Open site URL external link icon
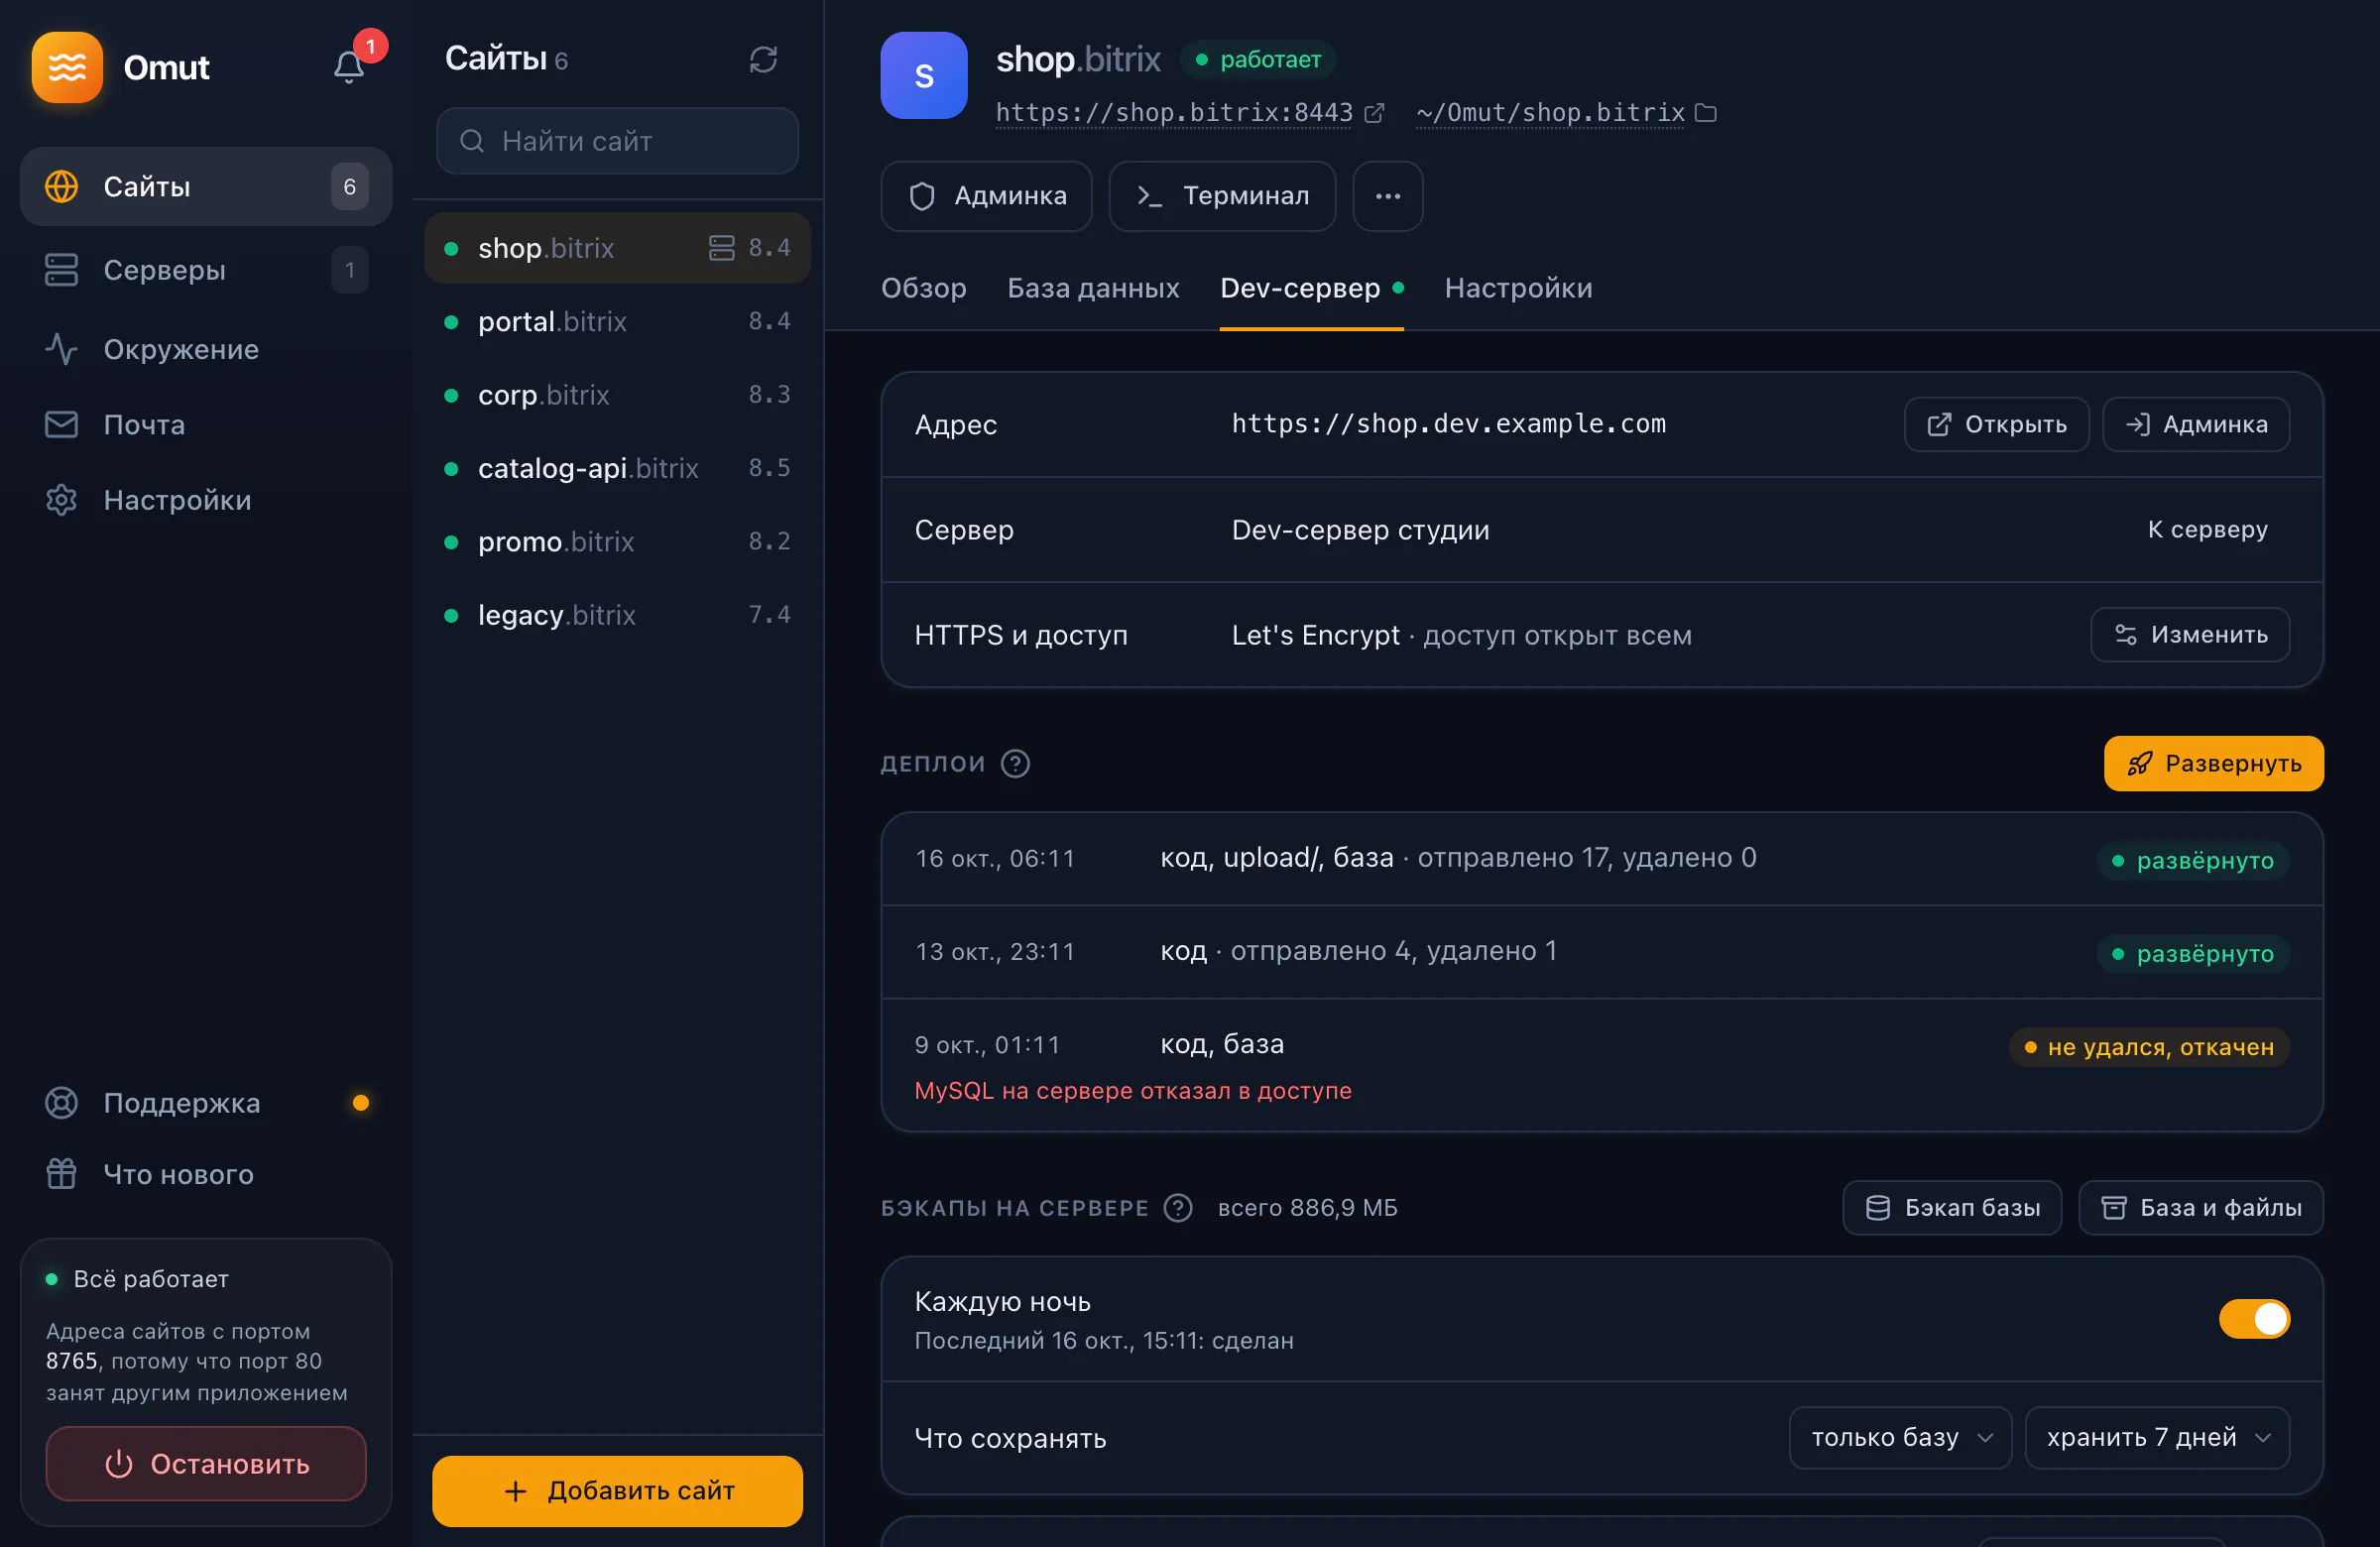Screen dimensions: 2380x1547 point(1374,113)
